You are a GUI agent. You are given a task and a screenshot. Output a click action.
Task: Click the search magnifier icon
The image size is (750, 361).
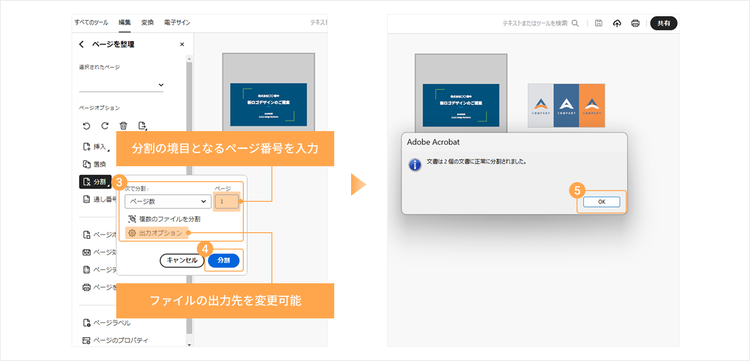(x=575, y=23)
